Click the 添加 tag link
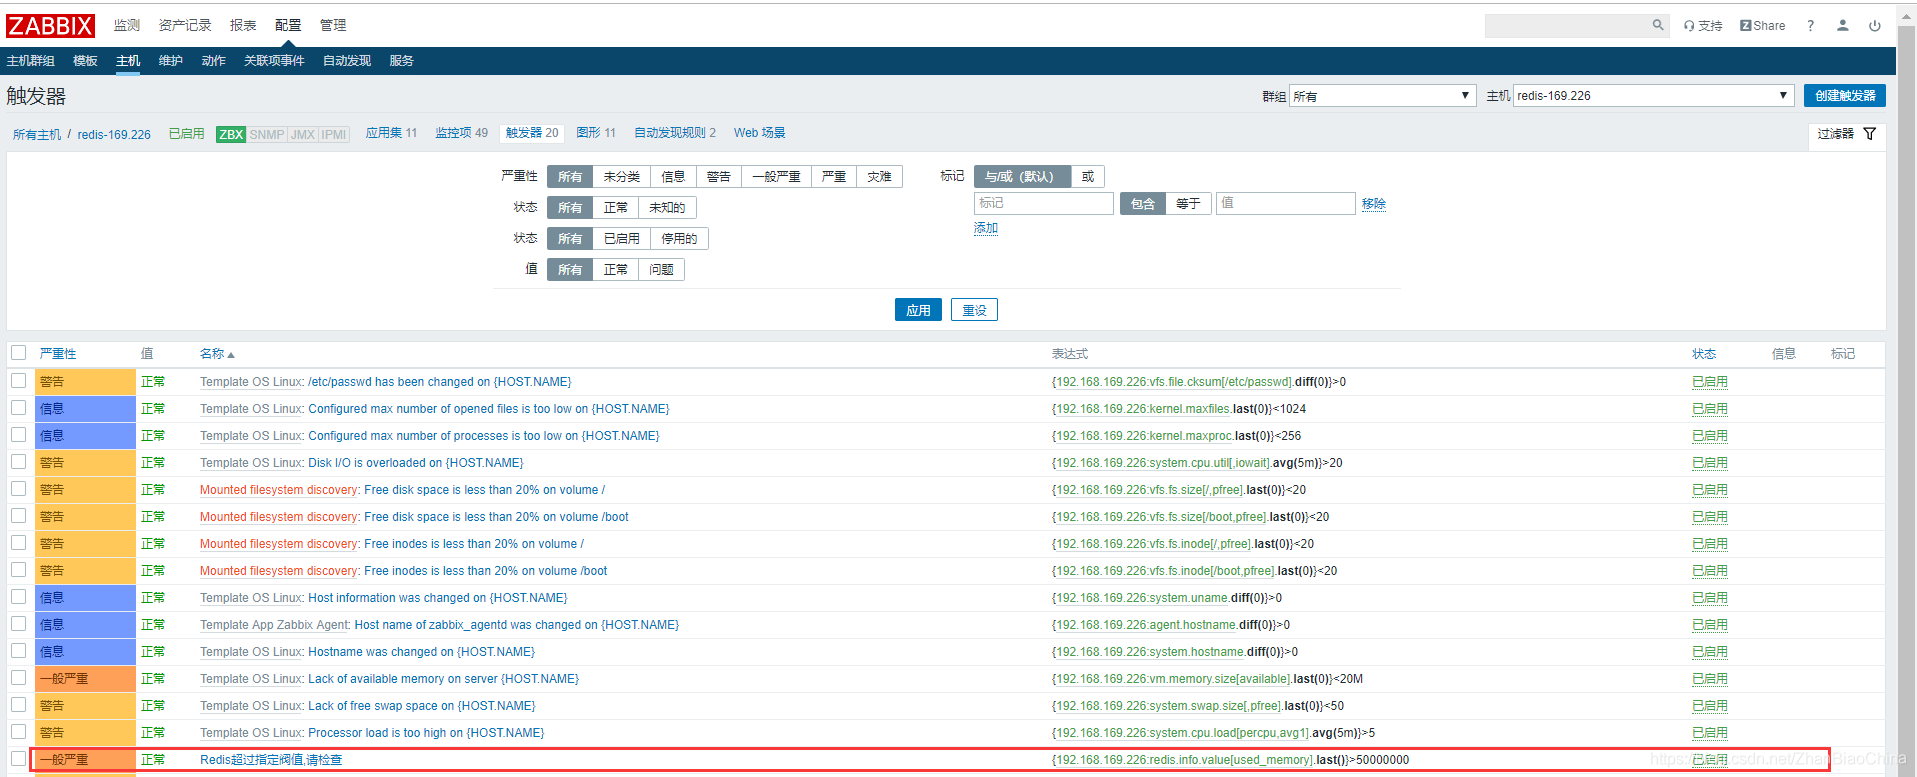 986,228
